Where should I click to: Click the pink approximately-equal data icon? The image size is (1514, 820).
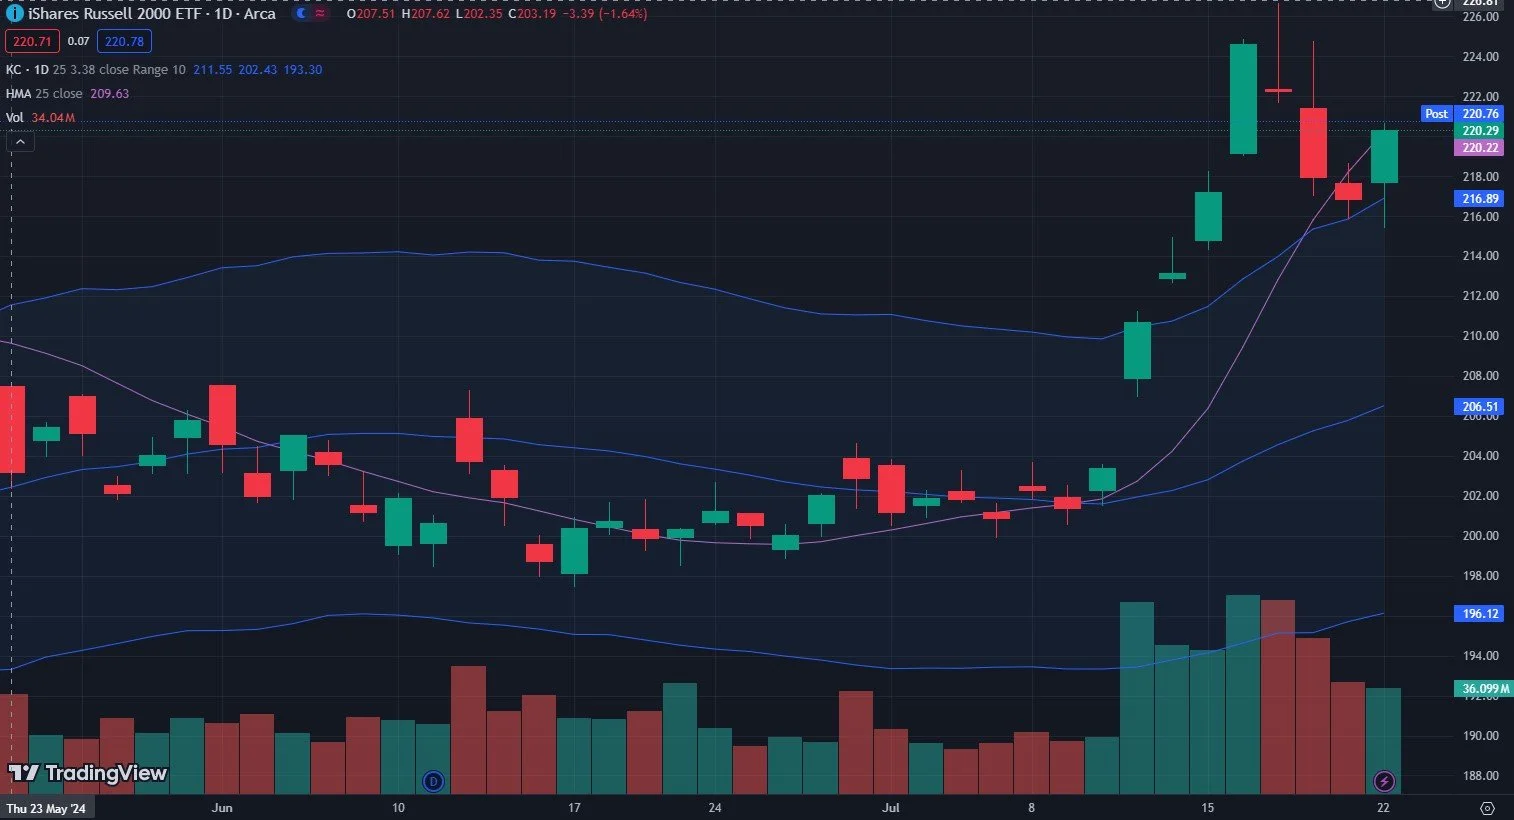(319, 14)
